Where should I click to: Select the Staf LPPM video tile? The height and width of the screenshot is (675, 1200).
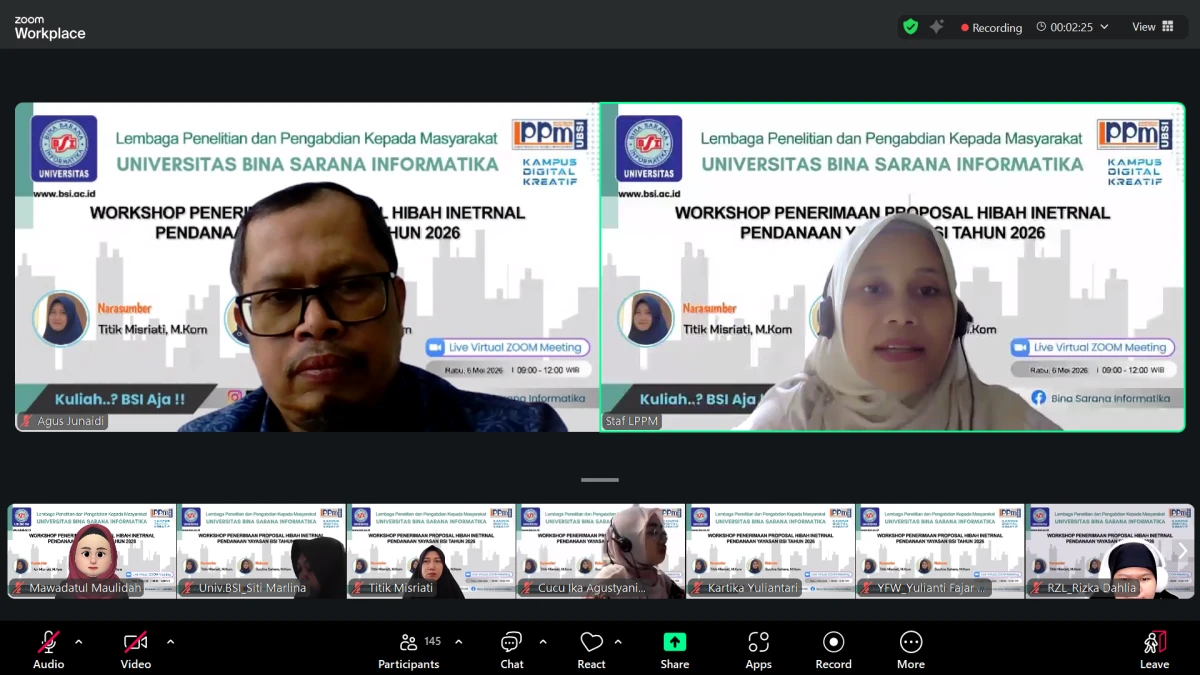tap(893, 267)
